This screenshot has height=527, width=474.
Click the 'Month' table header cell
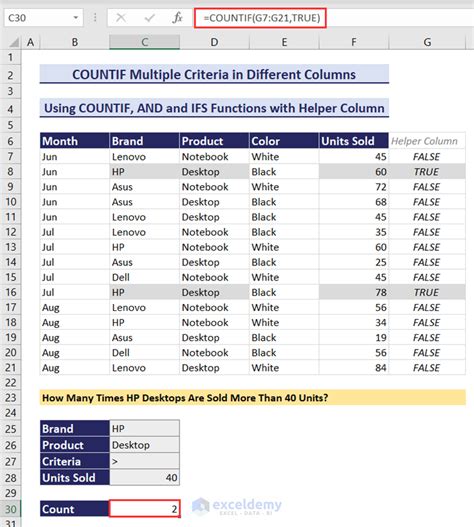(75, 141)
